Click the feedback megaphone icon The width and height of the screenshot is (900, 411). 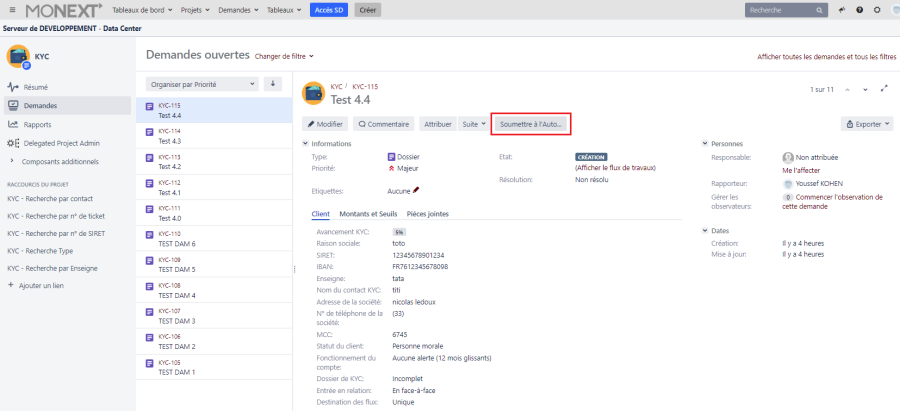[842, 9]
